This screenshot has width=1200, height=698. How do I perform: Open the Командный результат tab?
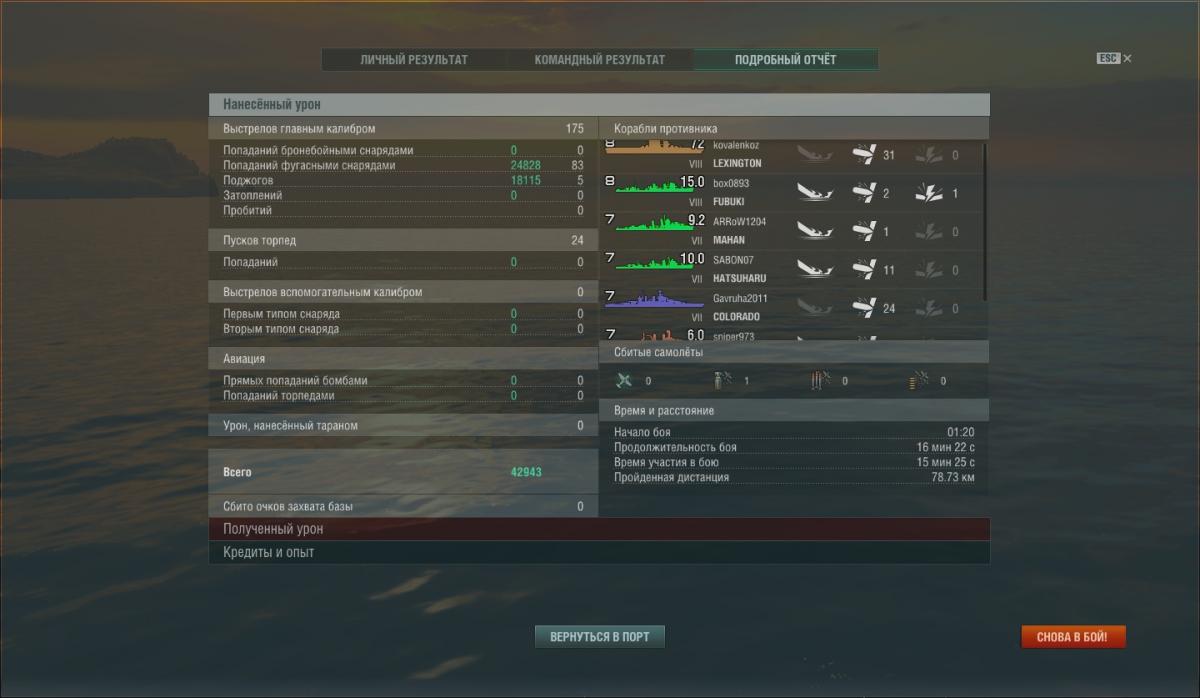click(x=600, y=60)
